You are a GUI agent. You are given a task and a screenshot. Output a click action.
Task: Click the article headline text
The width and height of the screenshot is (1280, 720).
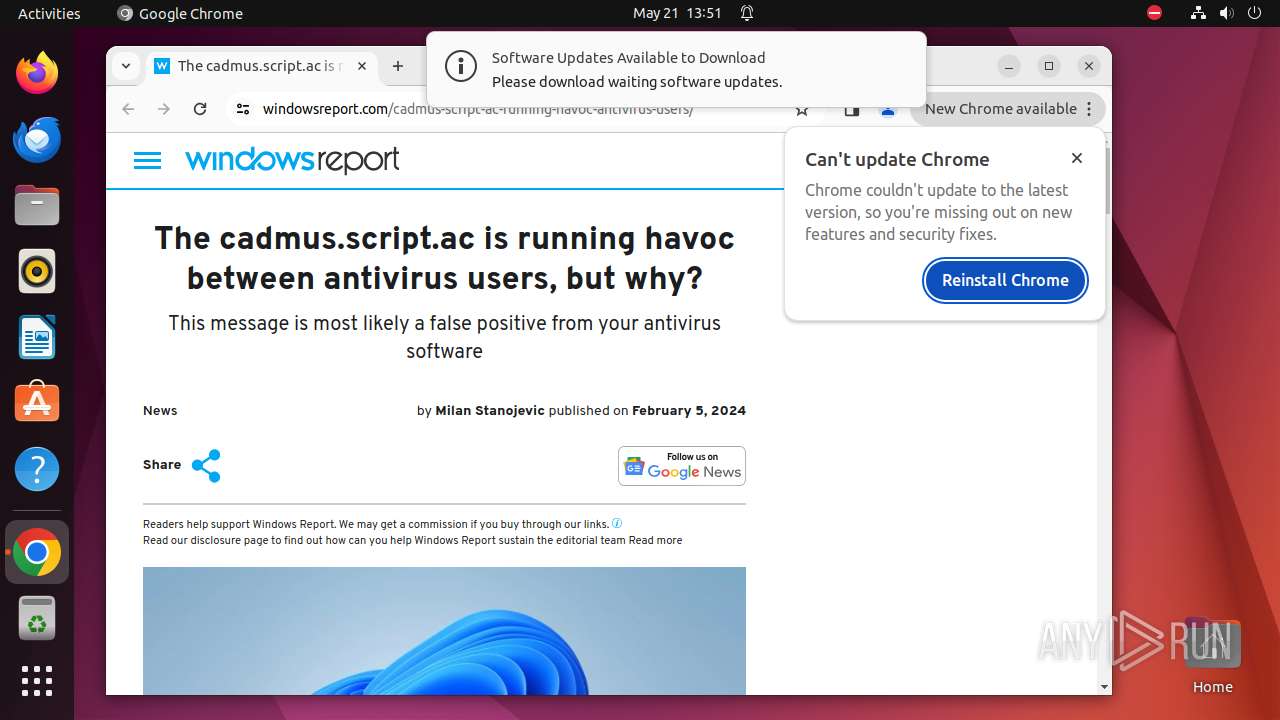[x=444, y=258]
